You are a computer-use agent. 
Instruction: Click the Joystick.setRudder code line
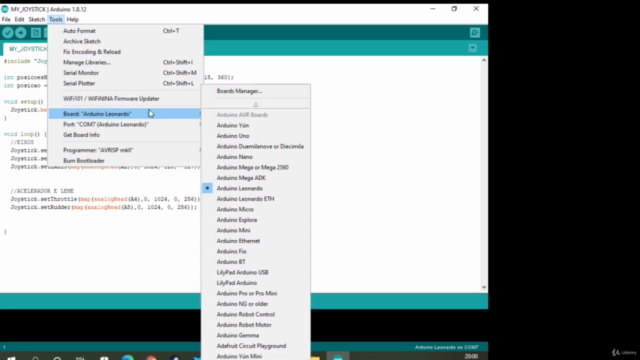coord(104,207)
